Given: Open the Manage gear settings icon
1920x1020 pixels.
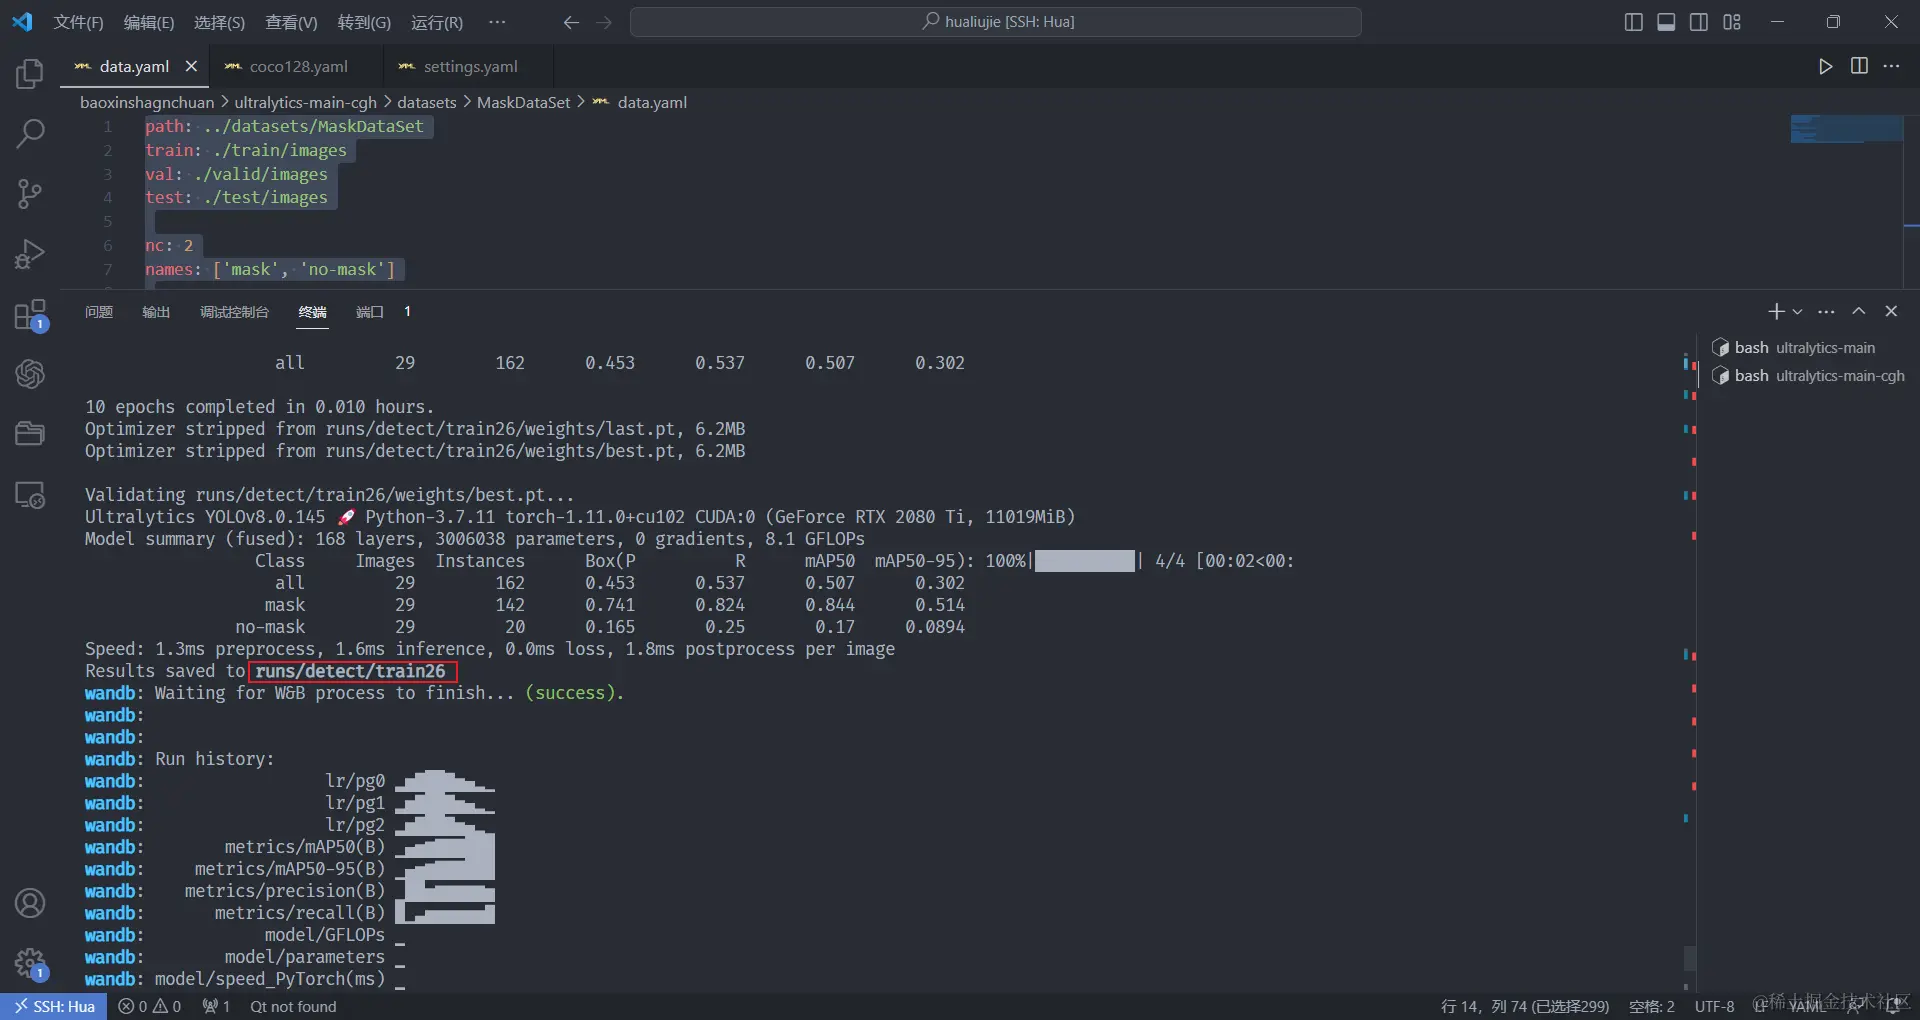Looking at the screenshot, I should 30,964.
